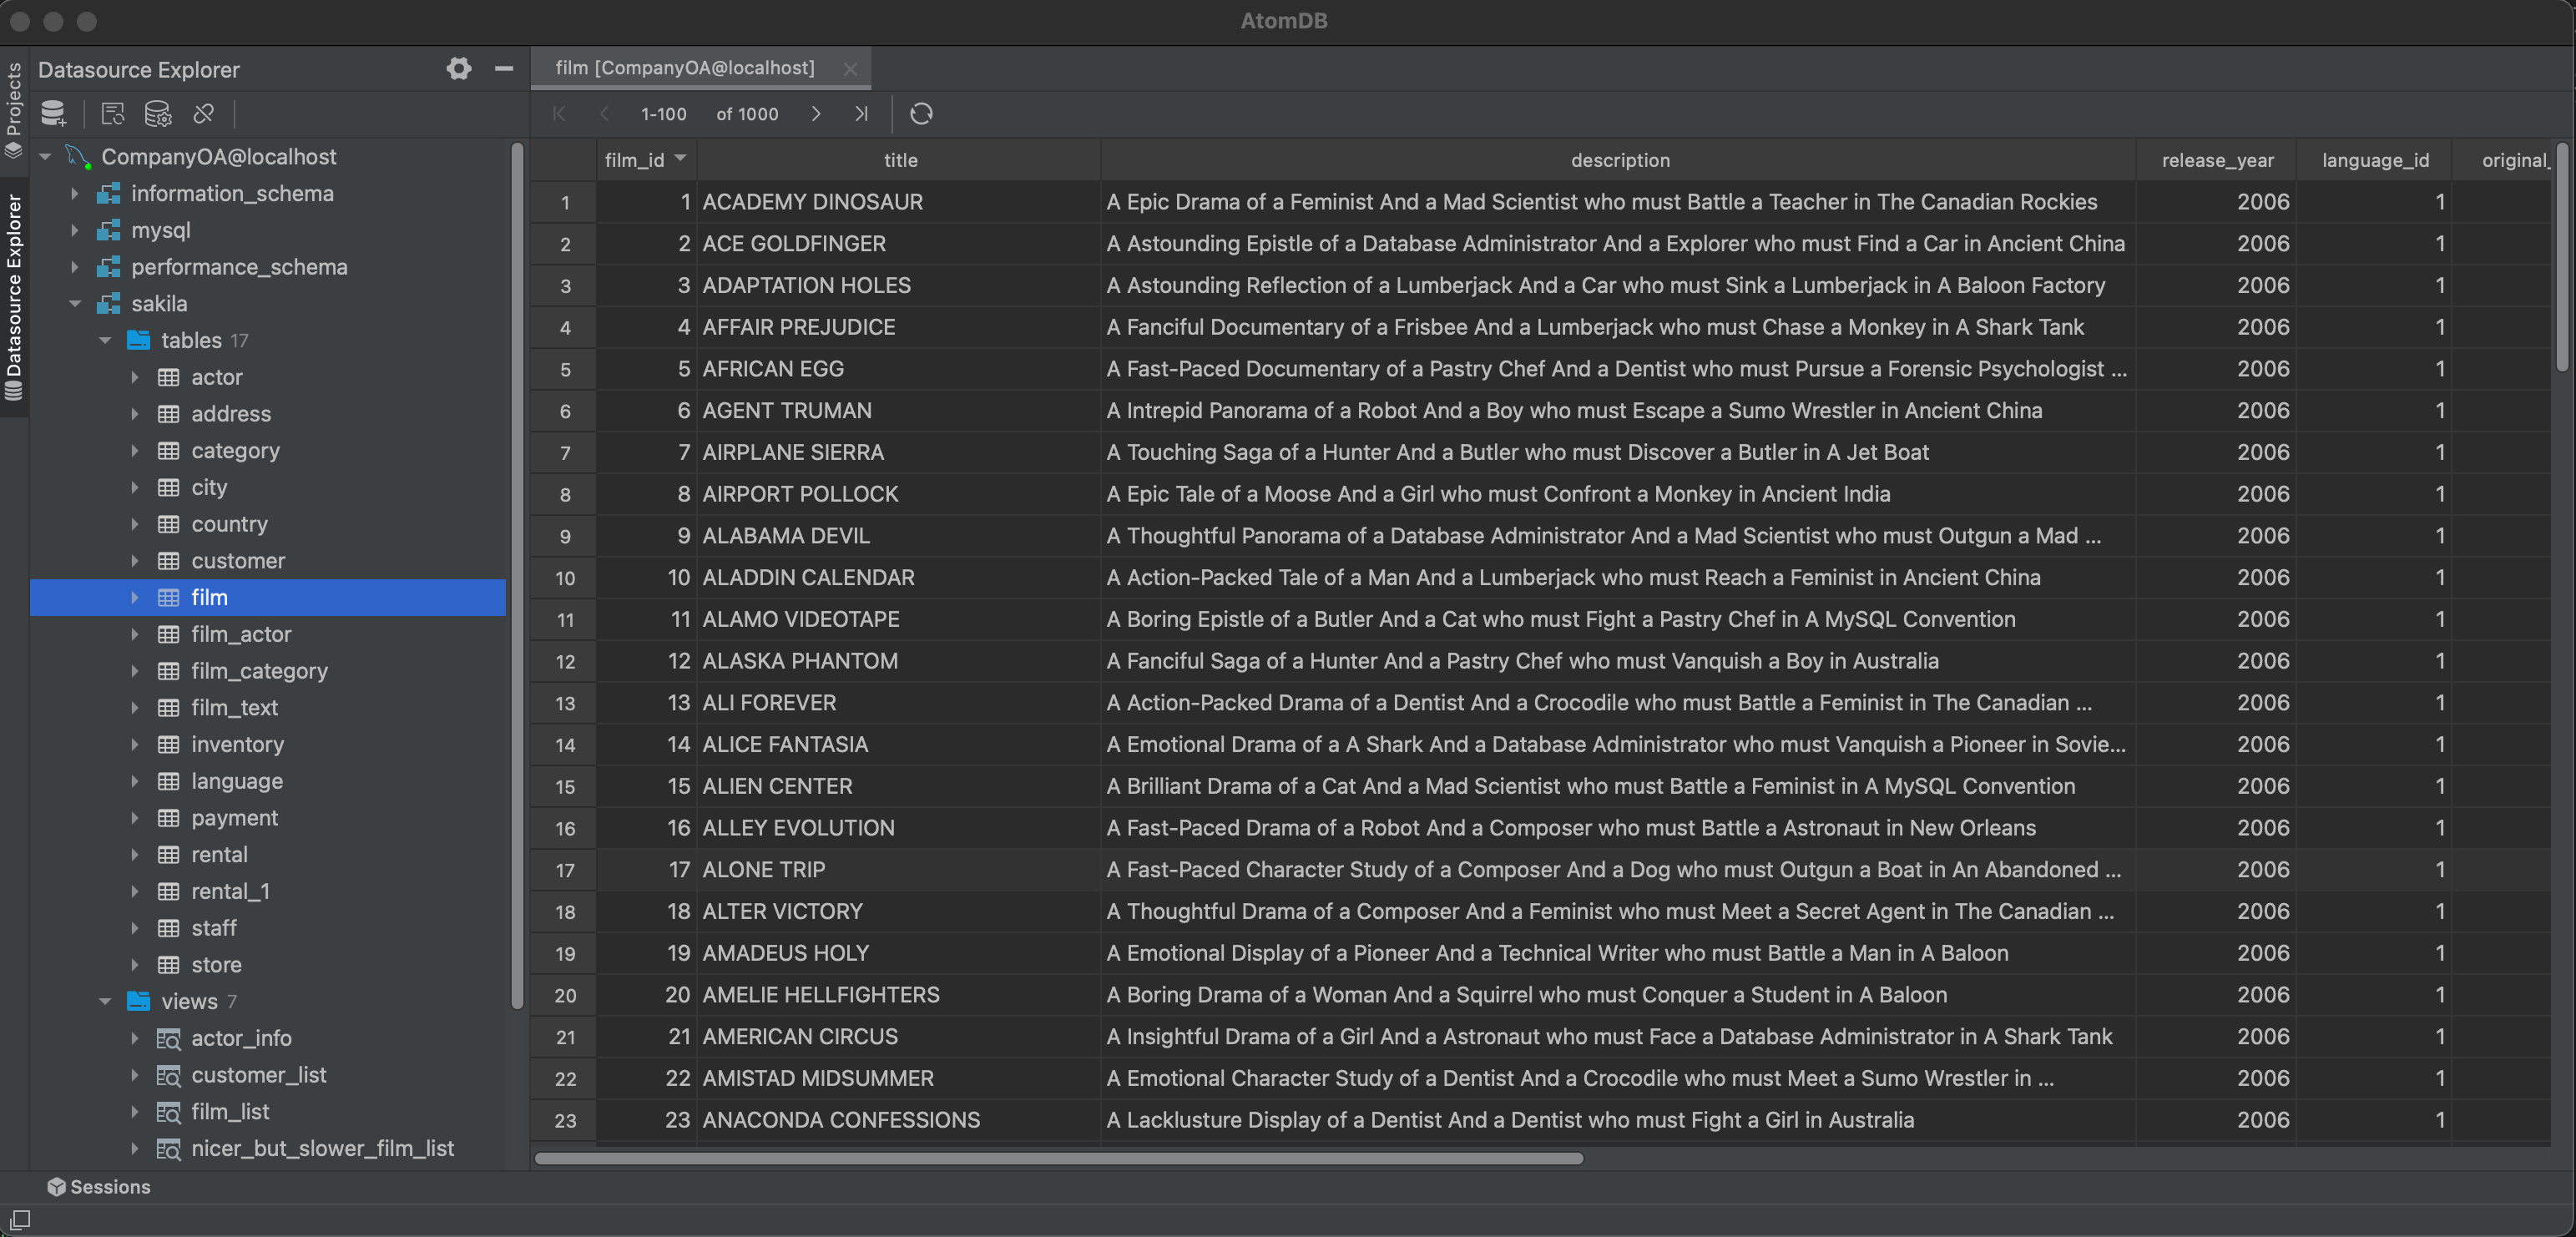Screen dimensions: 2576x1237
Task: Click the vertical scrollbar of the table
Action: 2562,258
